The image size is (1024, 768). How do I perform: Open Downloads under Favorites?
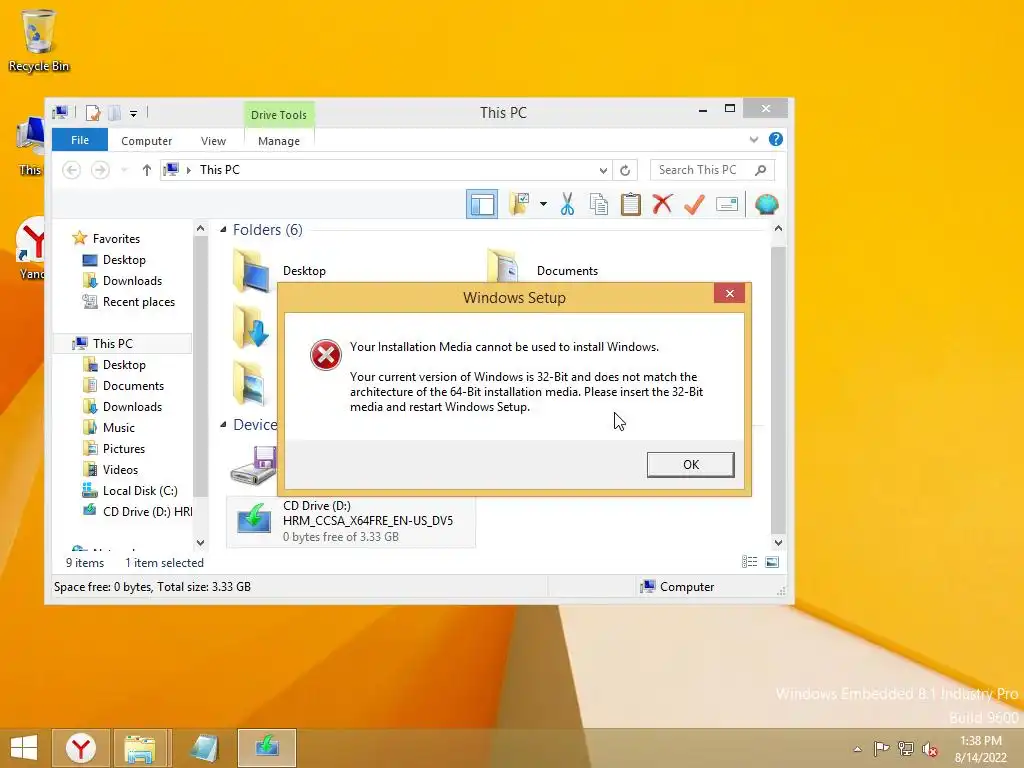click(x=132, y=281)
